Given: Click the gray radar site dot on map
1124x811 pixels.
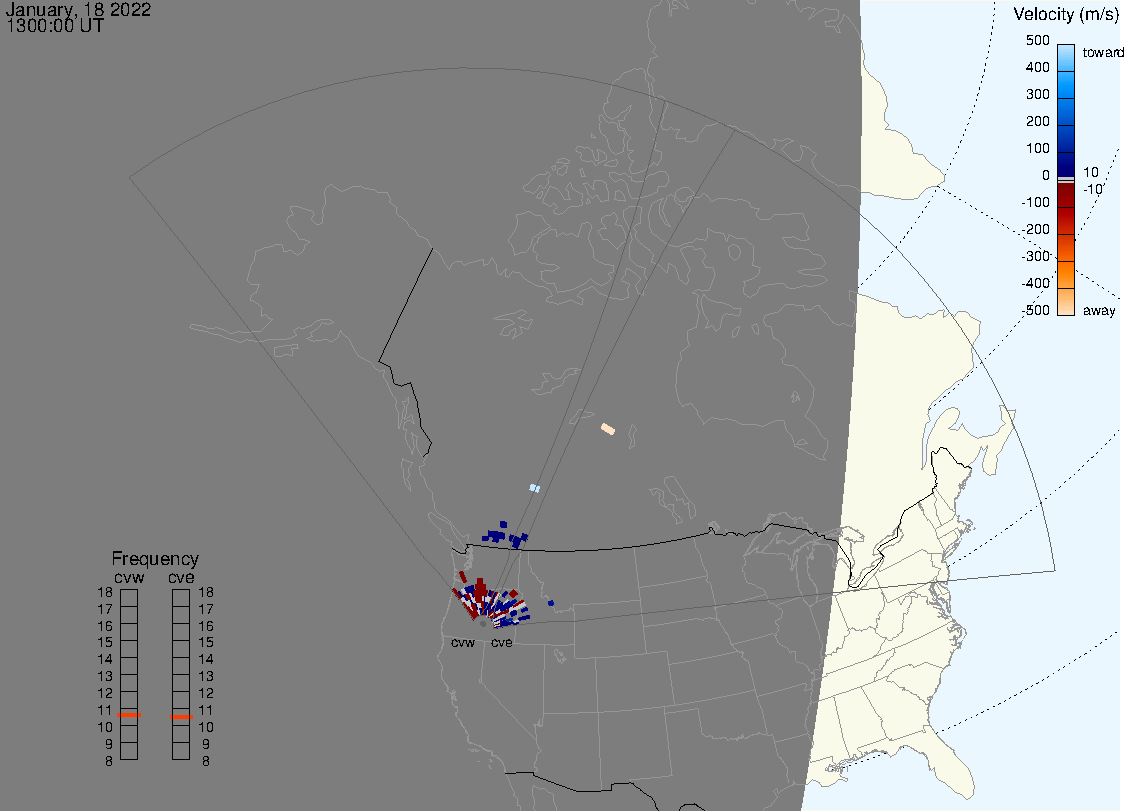Looking at the screenshot, I should point(483,624).
